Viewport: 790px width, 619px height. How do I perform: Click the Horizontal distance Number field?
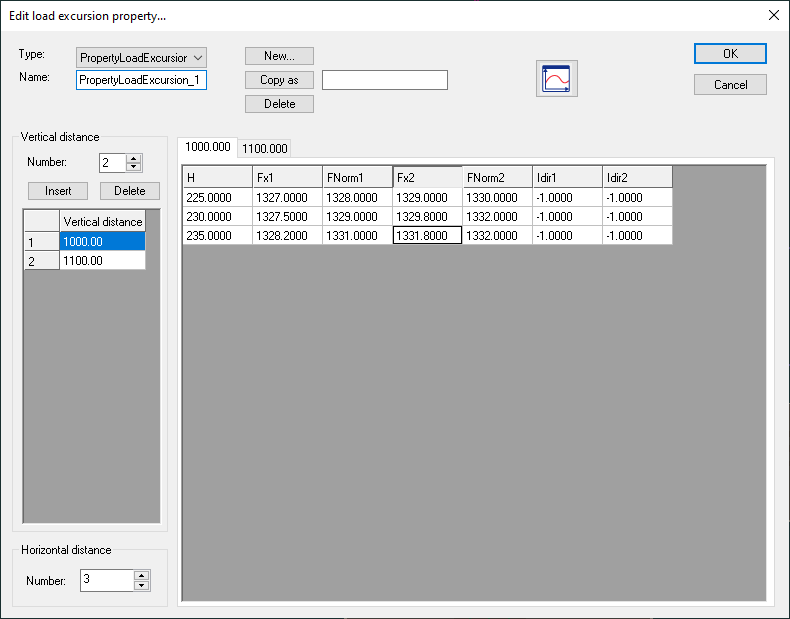pyautogui.click(x=107, y=580)
